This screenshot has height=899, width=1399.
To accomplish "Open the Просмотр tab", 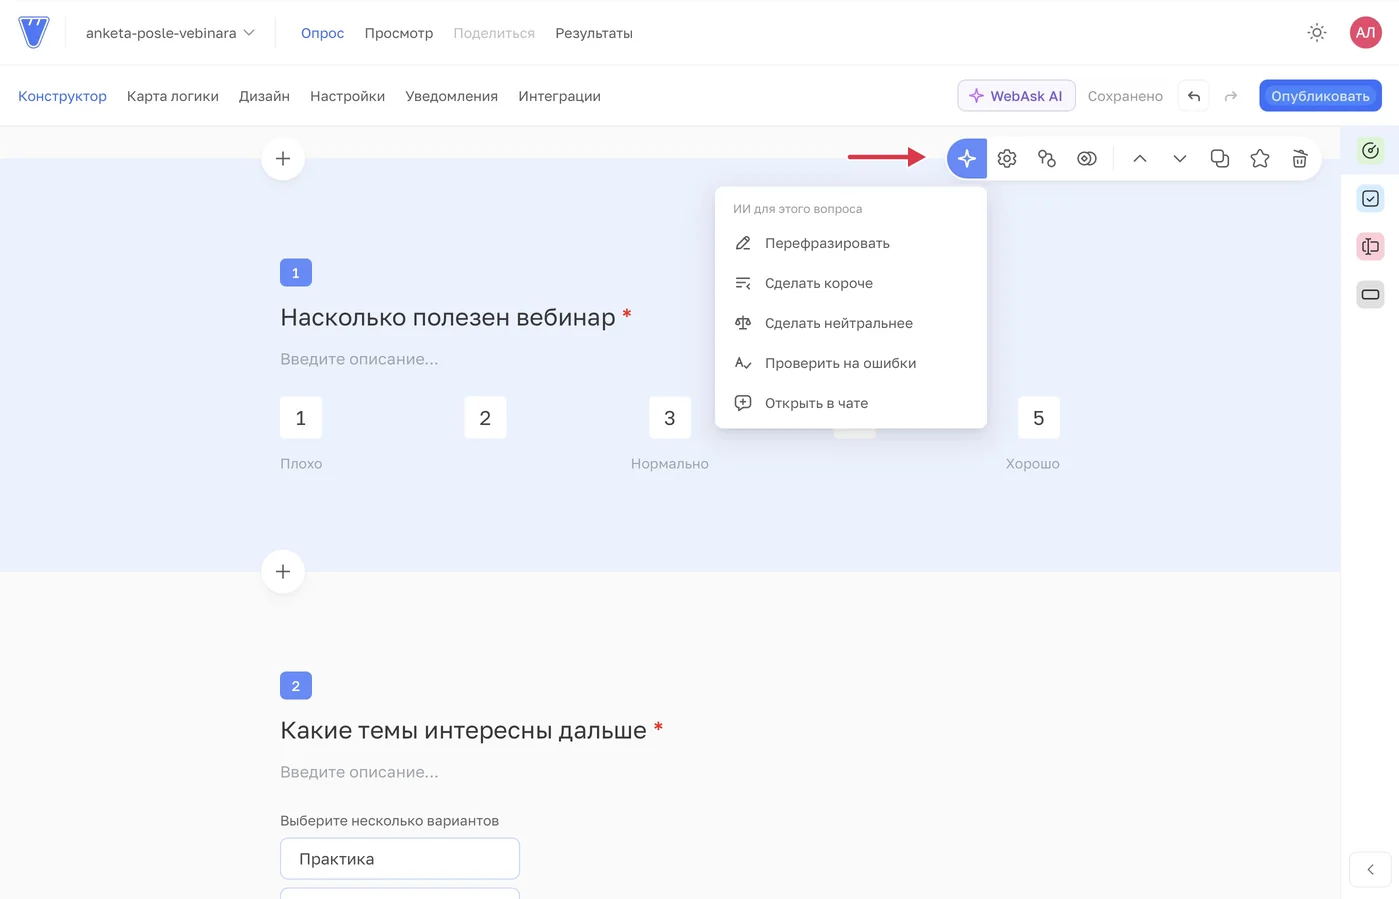I will coord(399,33).
